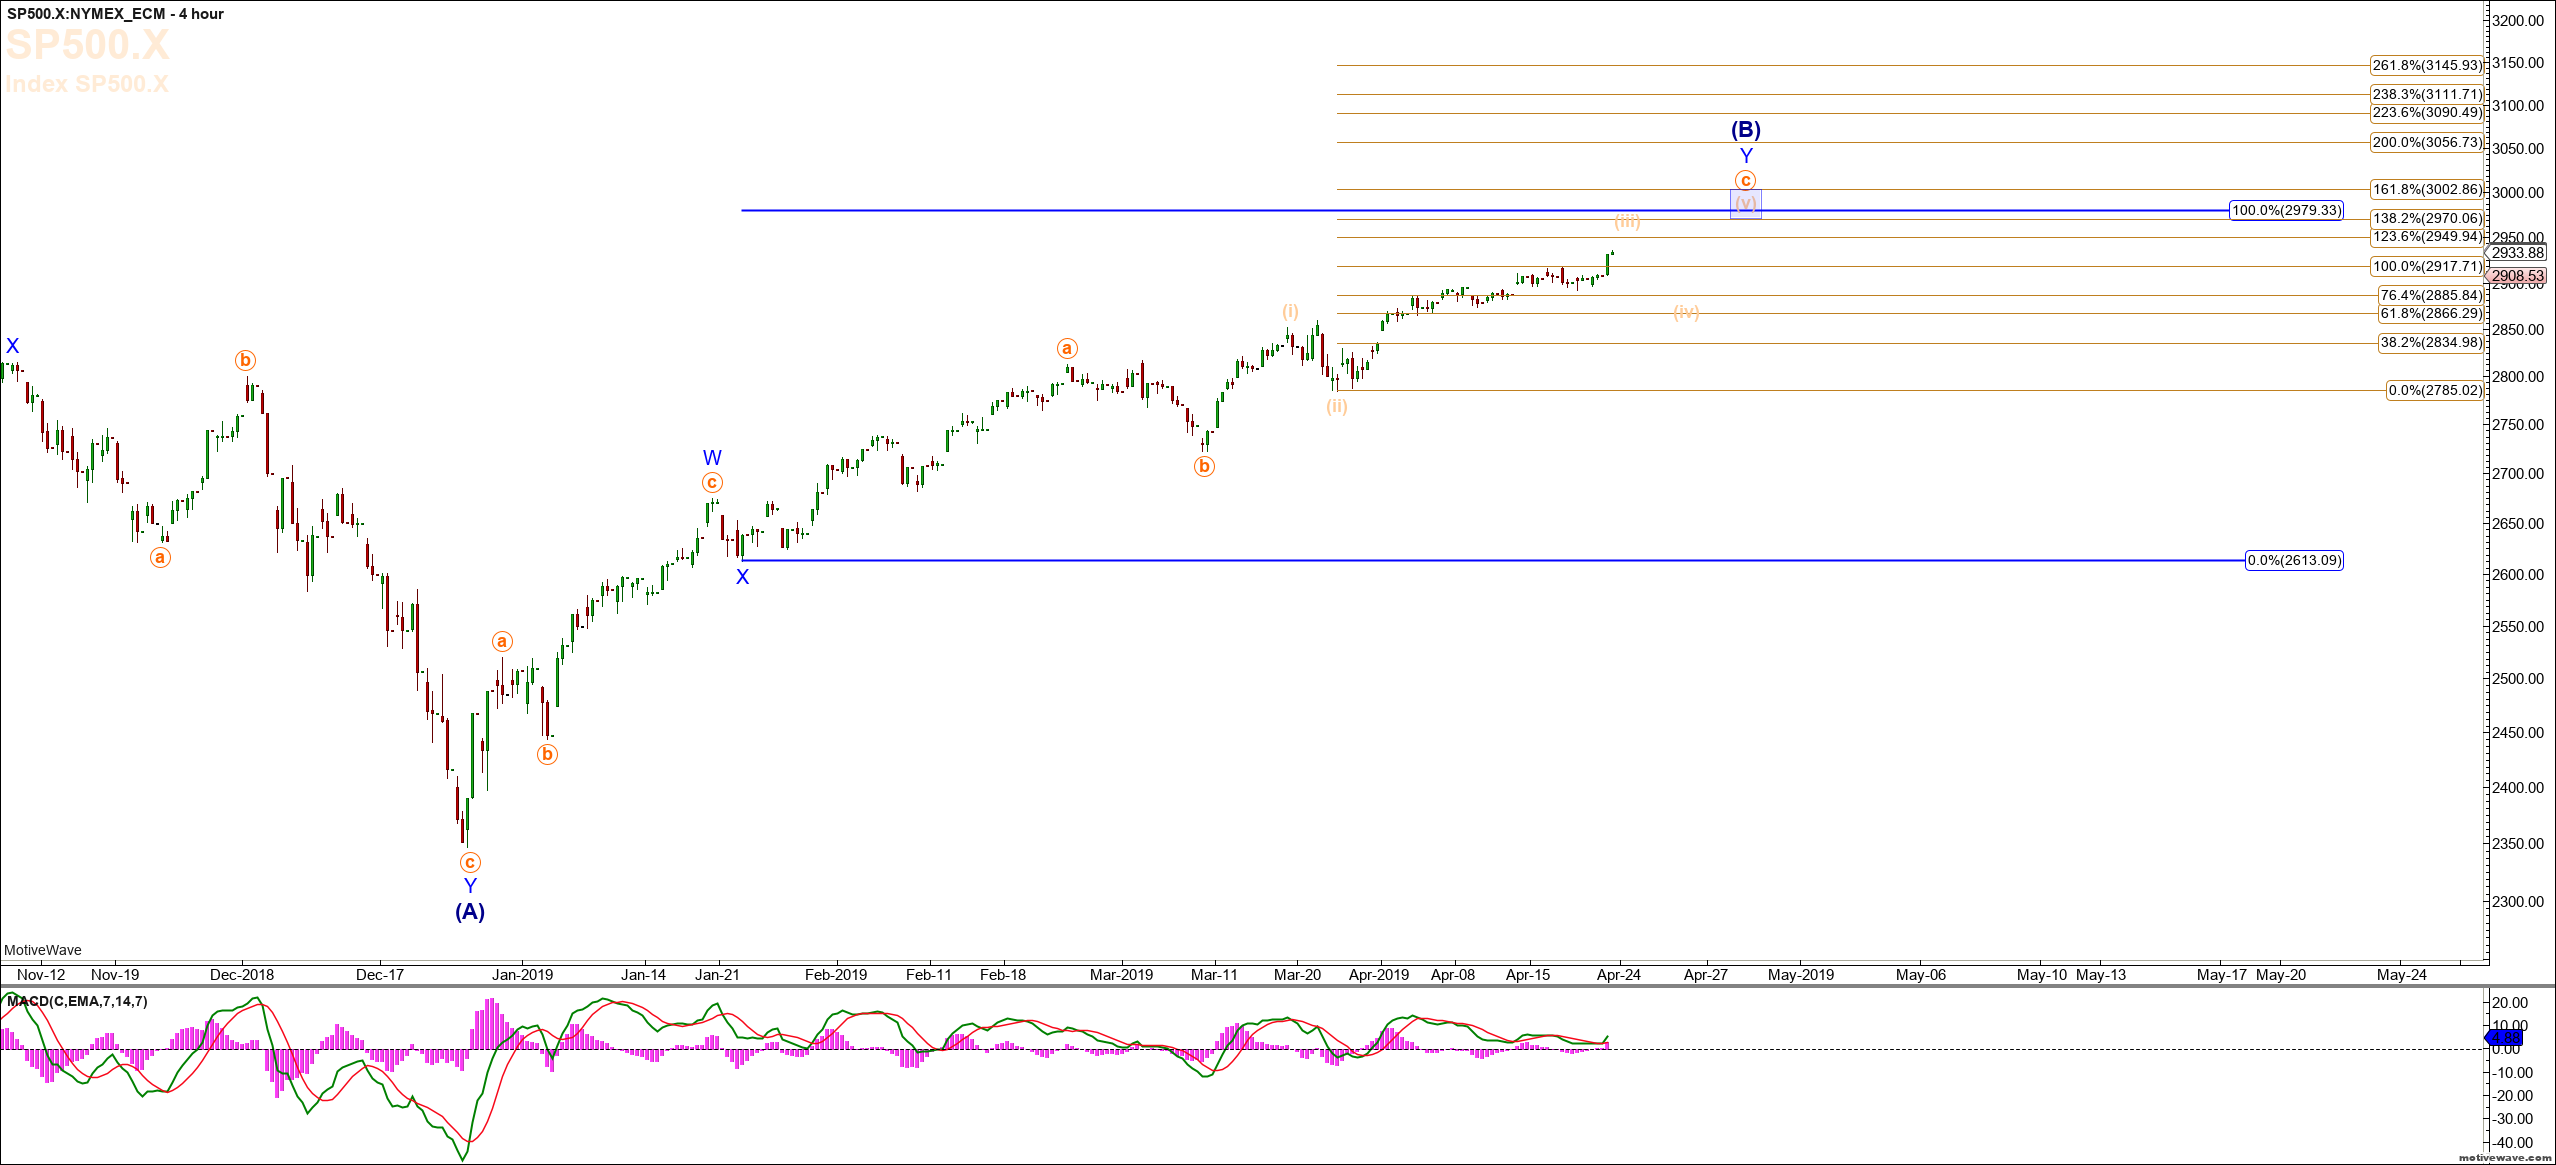Click the MACD(C,EMA,7,14,7) study label
This screenshot has height=1165, width=2556.
coord(77,1001)
